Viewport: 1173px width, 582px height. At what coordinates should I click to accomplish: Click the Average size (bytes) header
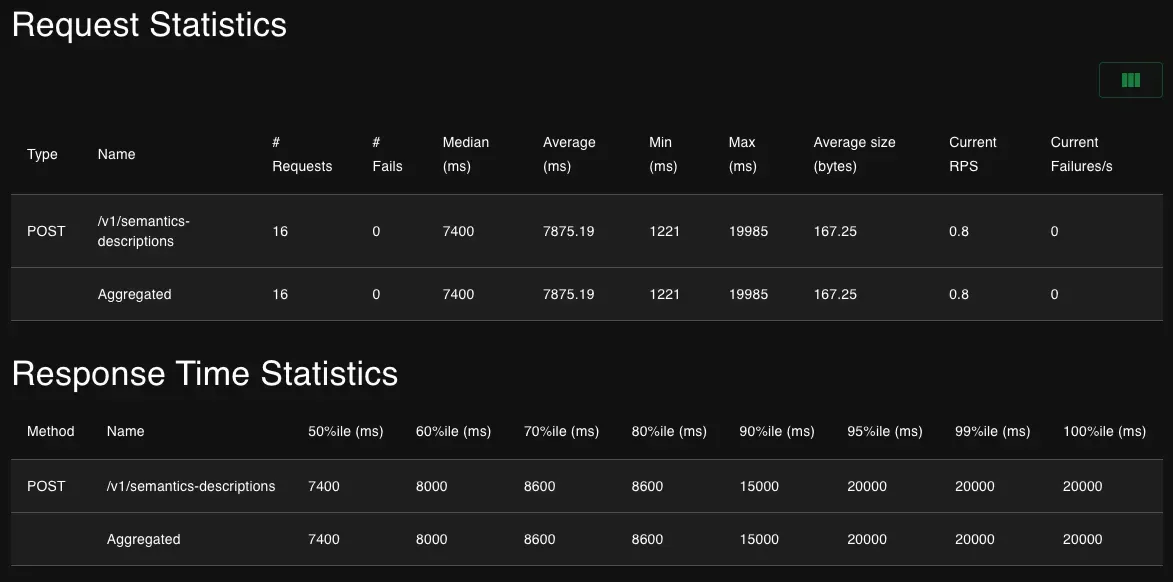click(x=854, y=154)
